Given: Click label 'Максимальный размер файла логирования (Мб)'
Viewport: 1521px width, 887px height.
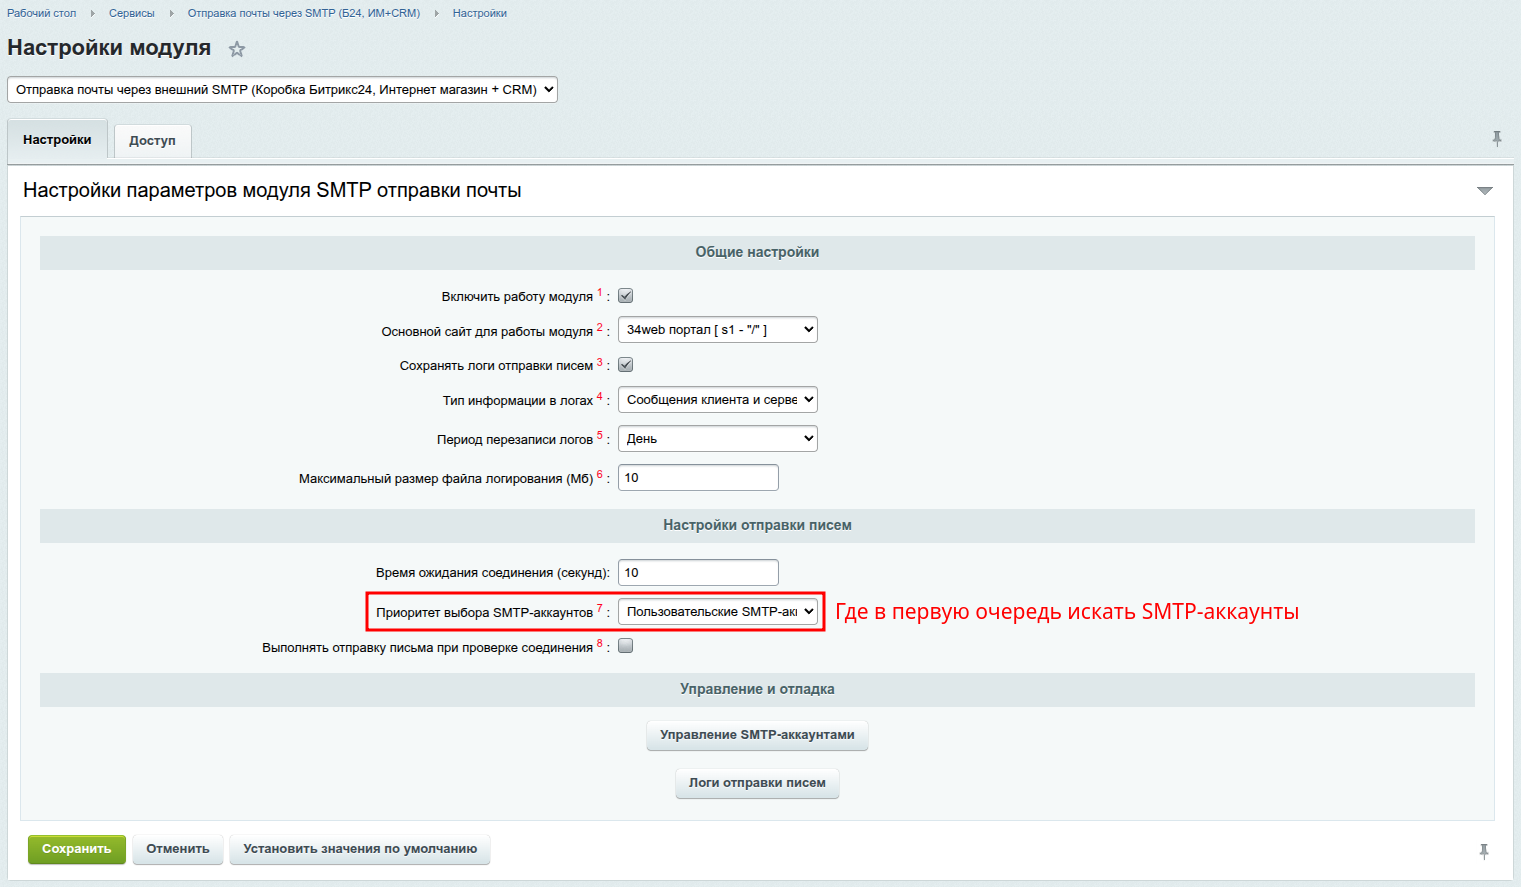Looking at the screenshot, I should point(446,479).
